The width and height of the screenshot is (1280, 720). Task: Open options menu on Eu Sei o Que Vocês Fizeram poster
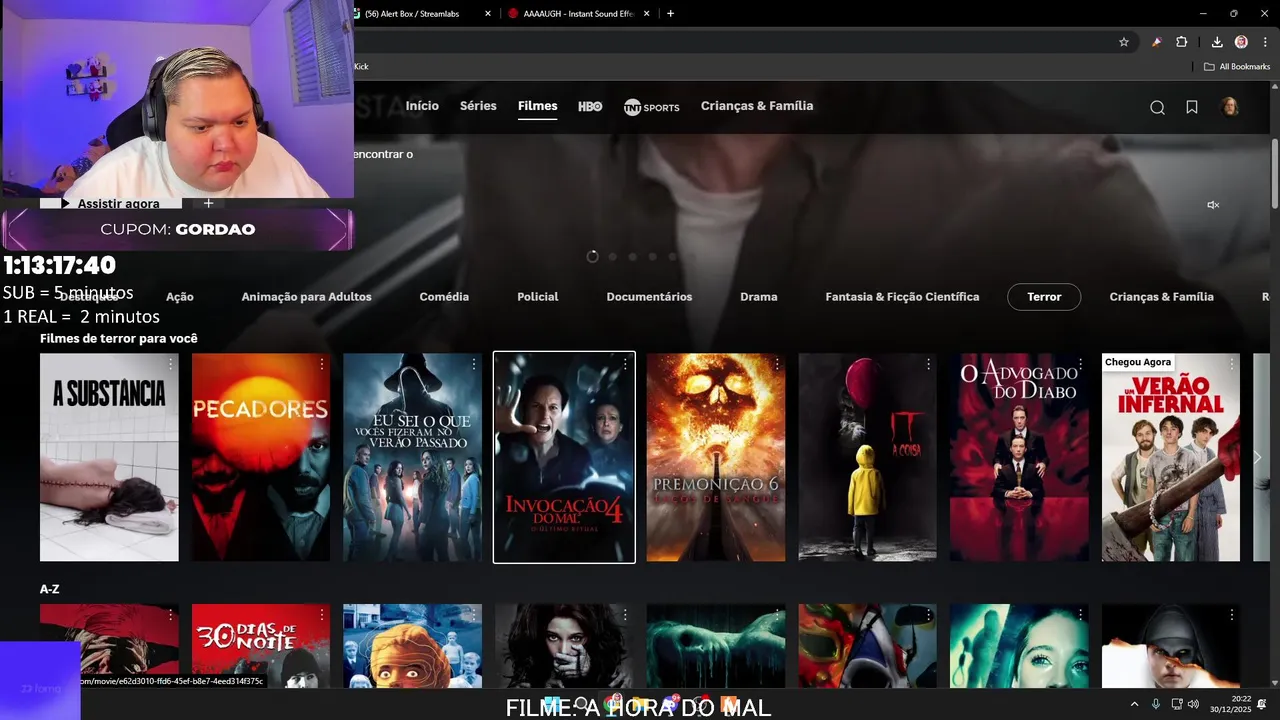[x=474, y=365]
